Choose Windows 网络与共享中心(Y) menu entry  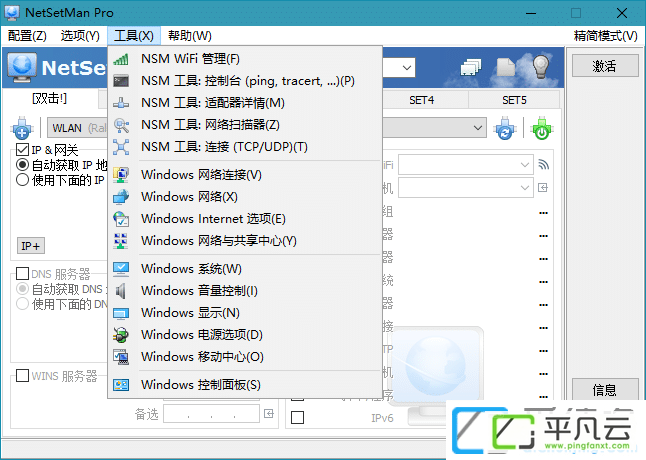click(245, 241)
